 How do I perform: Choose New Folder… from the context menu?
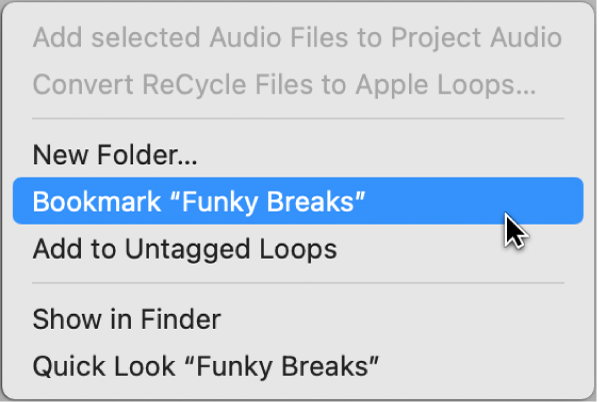tap(298, 155)
